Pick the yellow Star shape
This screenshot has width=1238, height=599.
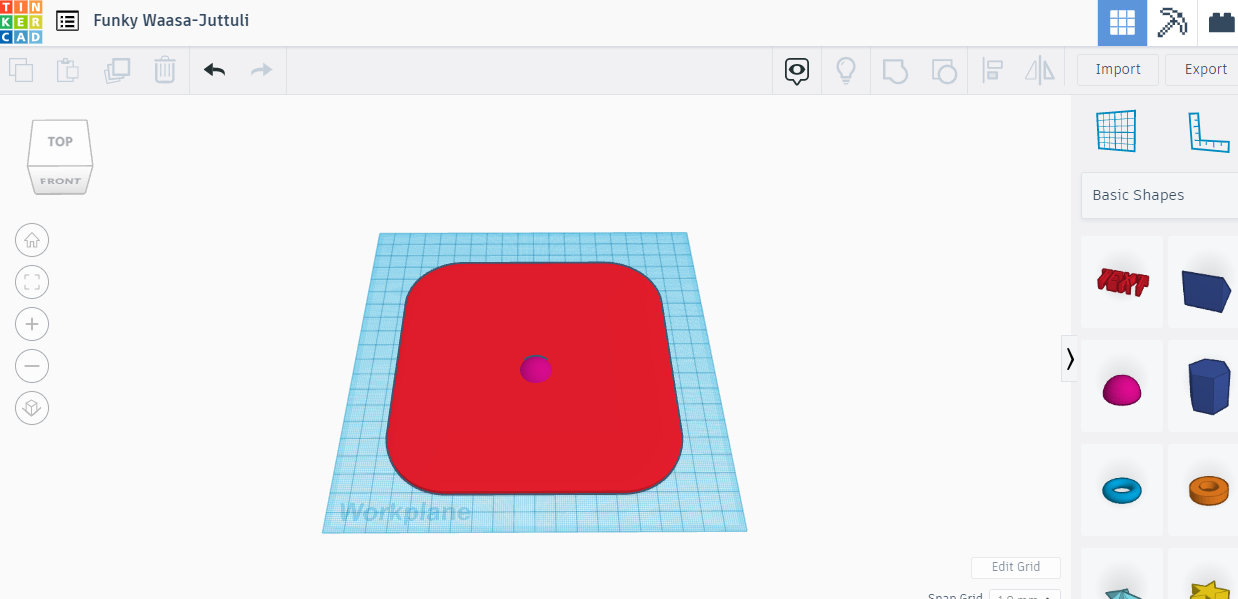[x=1204, y=575]
